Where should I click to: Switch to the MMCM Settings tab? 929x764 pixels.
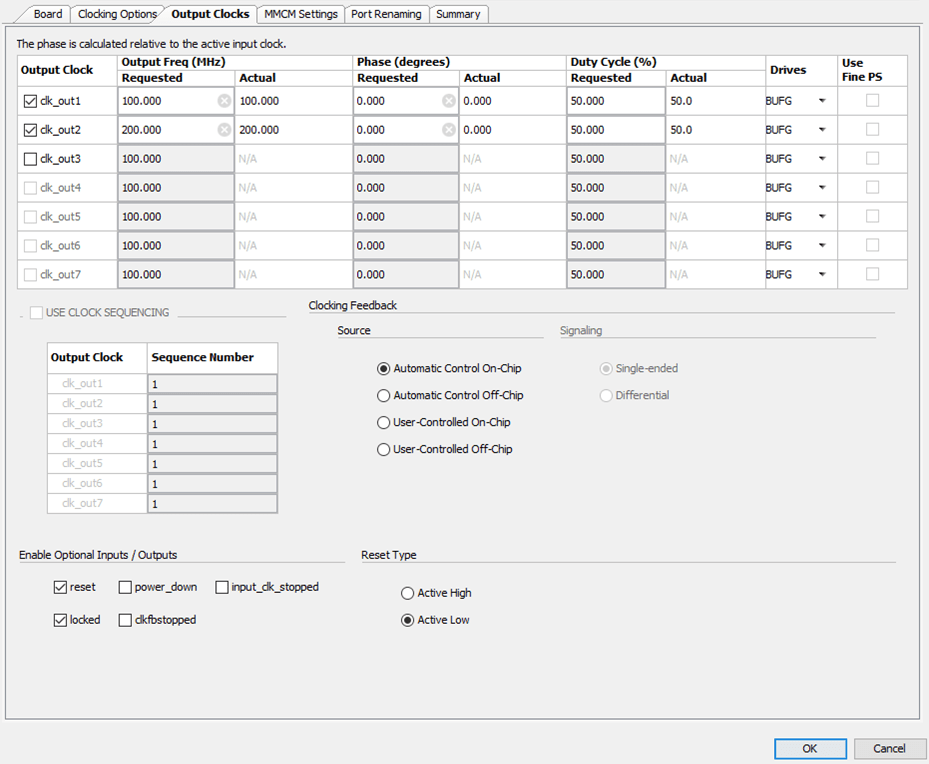[300, 14]
